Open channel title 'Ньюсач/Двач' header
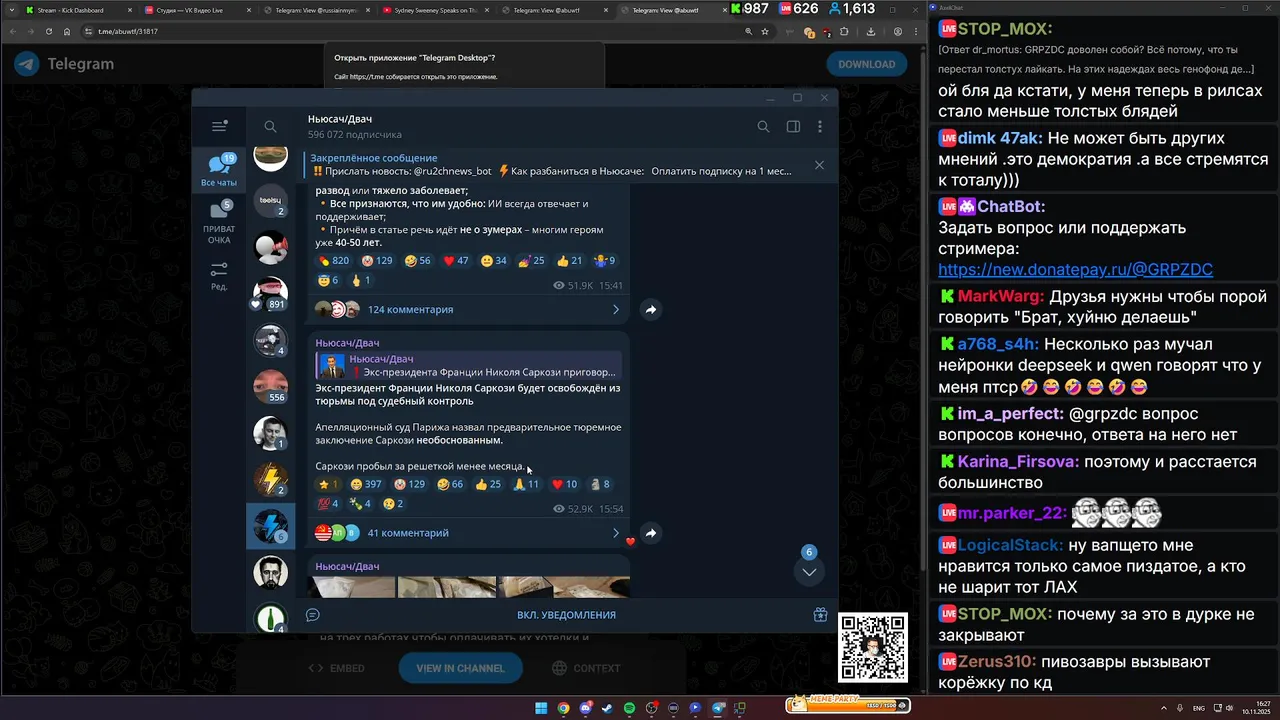 click(340, 119)
